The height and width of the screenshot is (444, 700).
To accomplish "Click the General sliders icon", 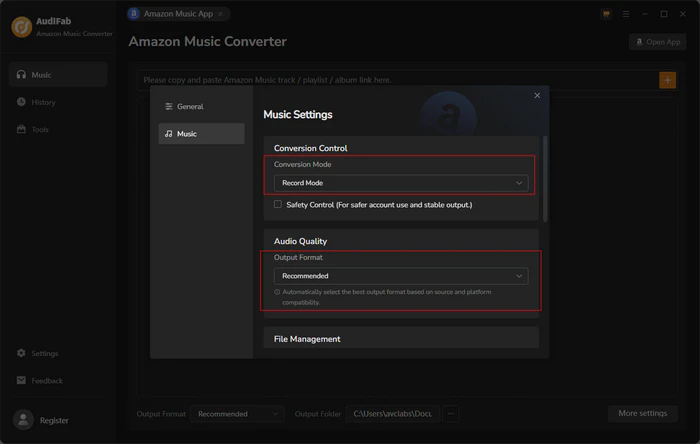I will (x=169, y=106).
